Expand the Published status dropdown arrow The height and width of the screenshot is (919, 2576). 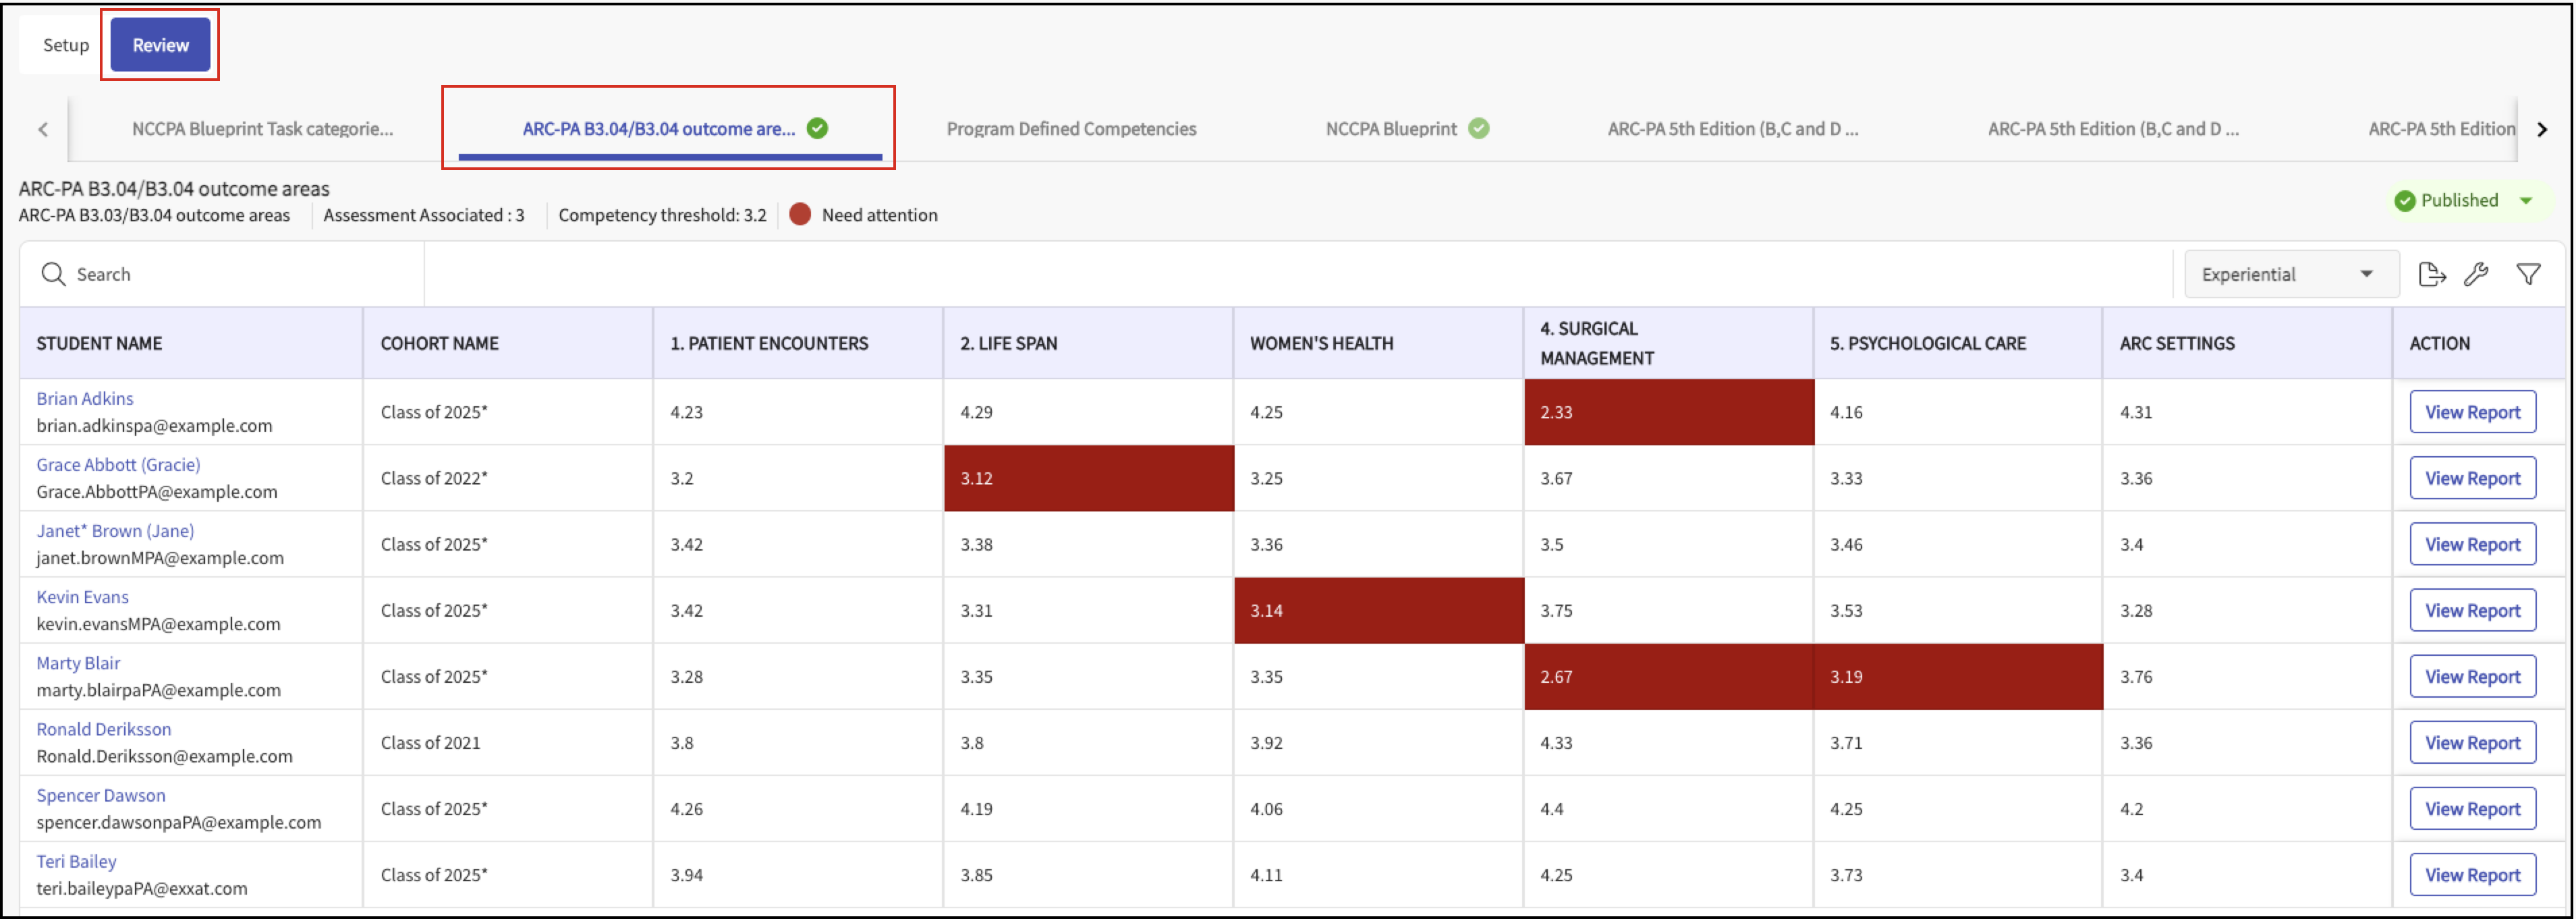(x=2526, y=201)
